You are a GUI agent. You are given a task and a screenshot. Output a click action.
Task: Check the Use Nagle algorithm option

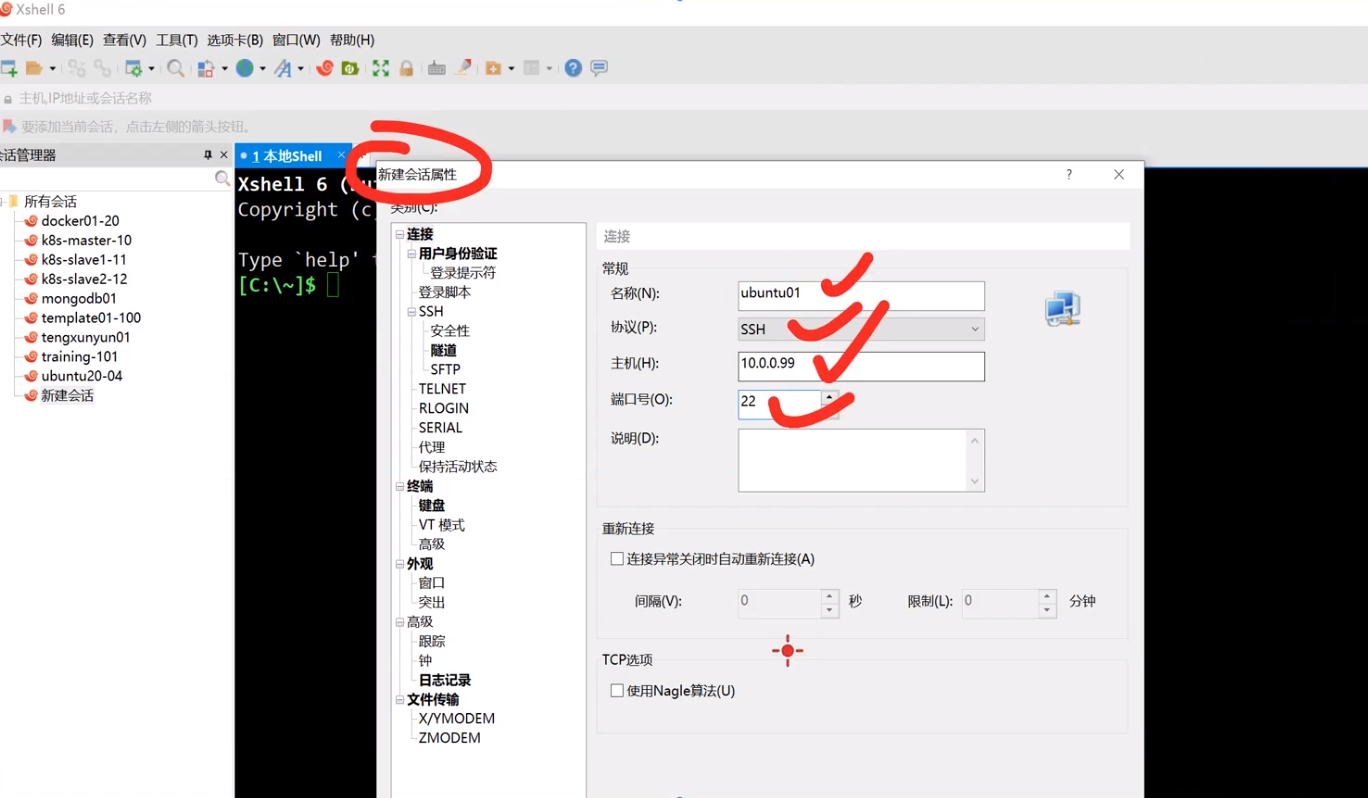(x=617, y=691)
